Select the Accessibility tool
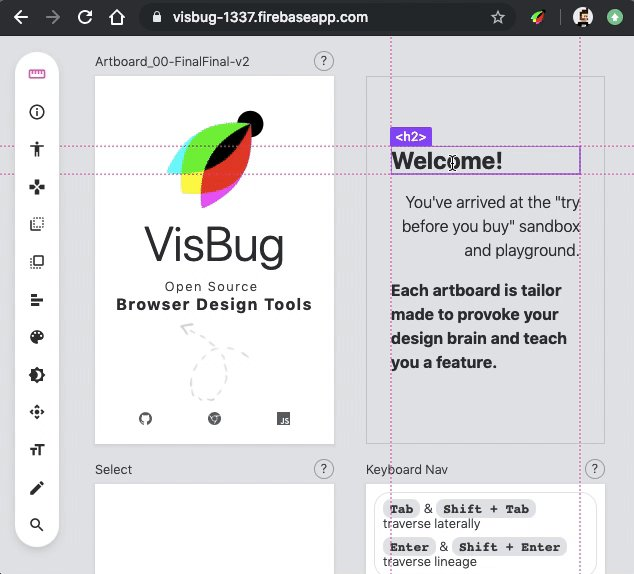Image resolution: width=634 pixels, height=574 pixels. coord(37,149)
